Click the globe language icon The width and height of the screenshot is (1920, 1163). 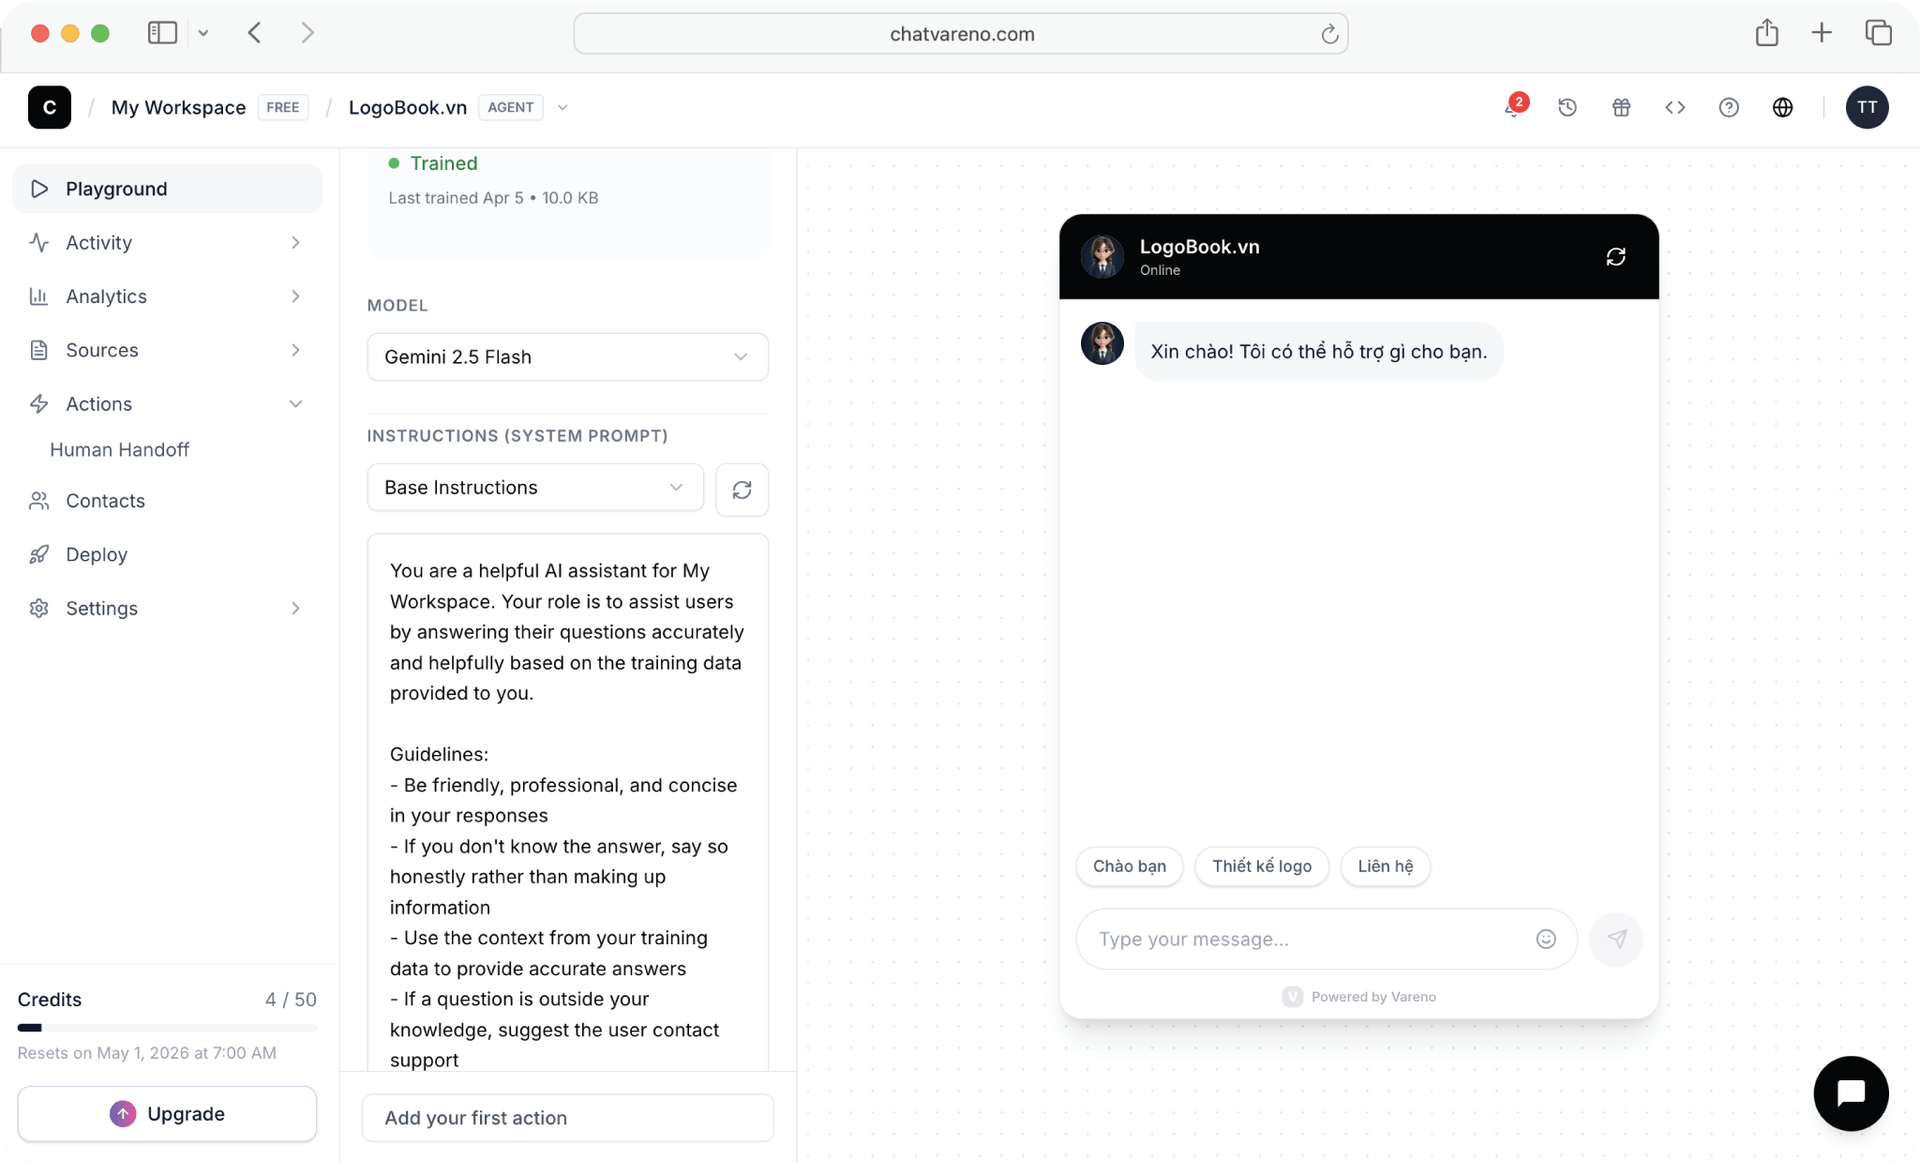(1783, 107)
